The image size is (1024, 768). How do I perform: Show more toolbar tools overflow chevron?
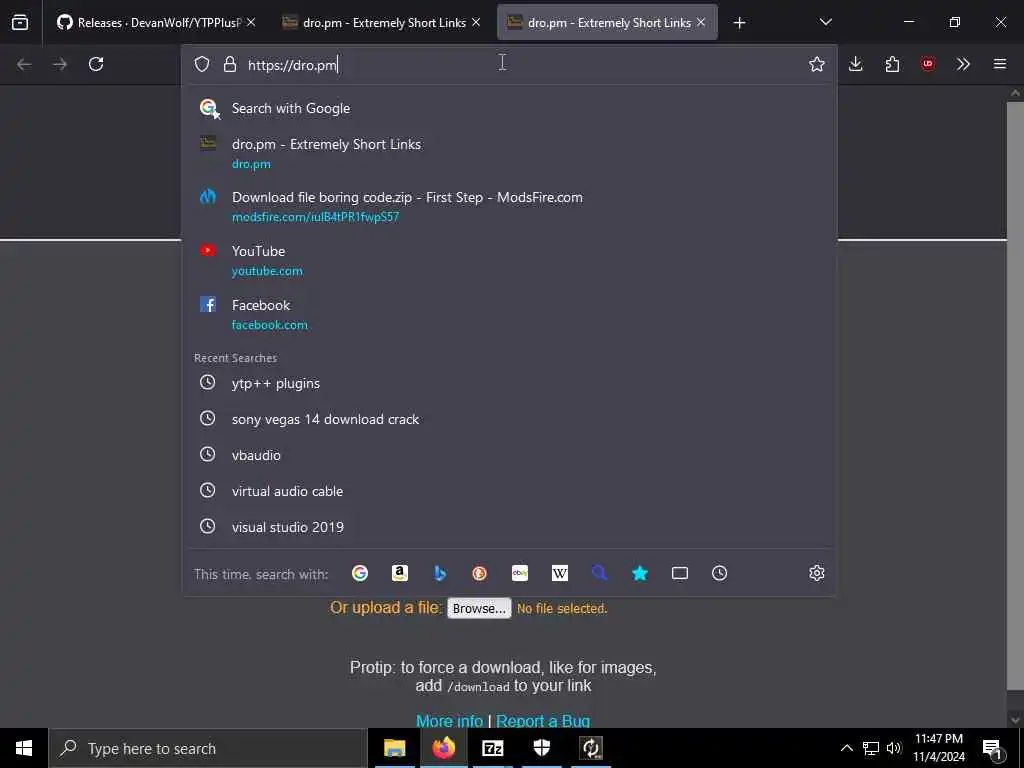click(963, 64)
